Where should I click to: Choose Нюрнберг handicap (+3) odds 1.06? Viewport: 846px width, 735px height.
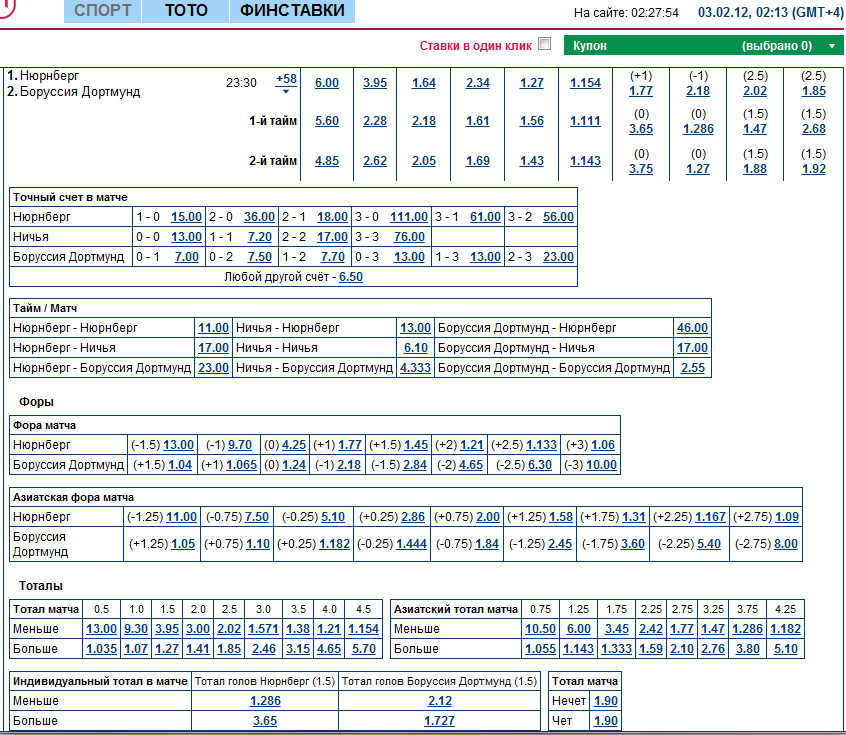603,445
